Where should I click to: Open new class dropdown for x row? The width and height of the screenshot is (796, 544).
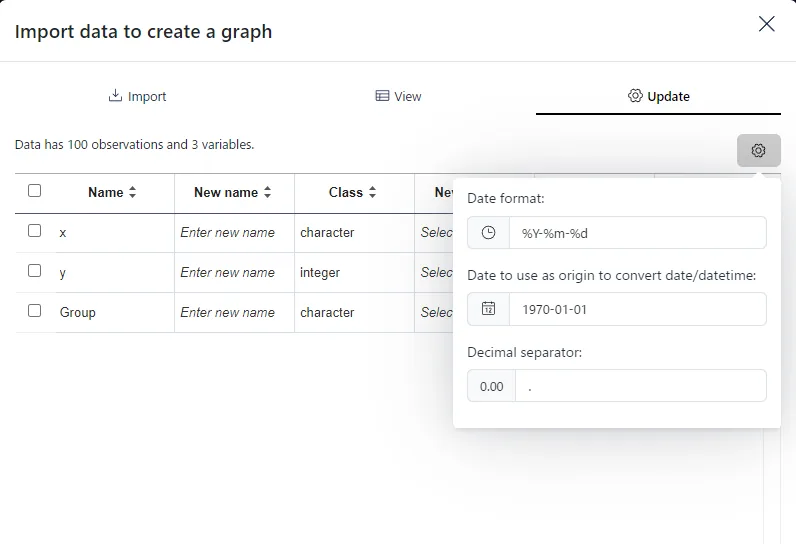(x=436, y=232)
